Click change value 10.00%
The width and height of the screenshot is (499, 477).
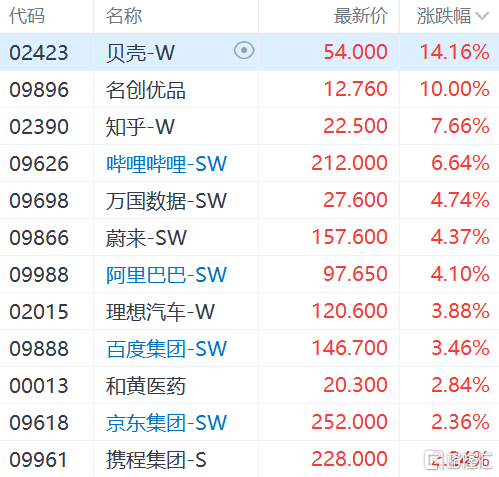455,89
